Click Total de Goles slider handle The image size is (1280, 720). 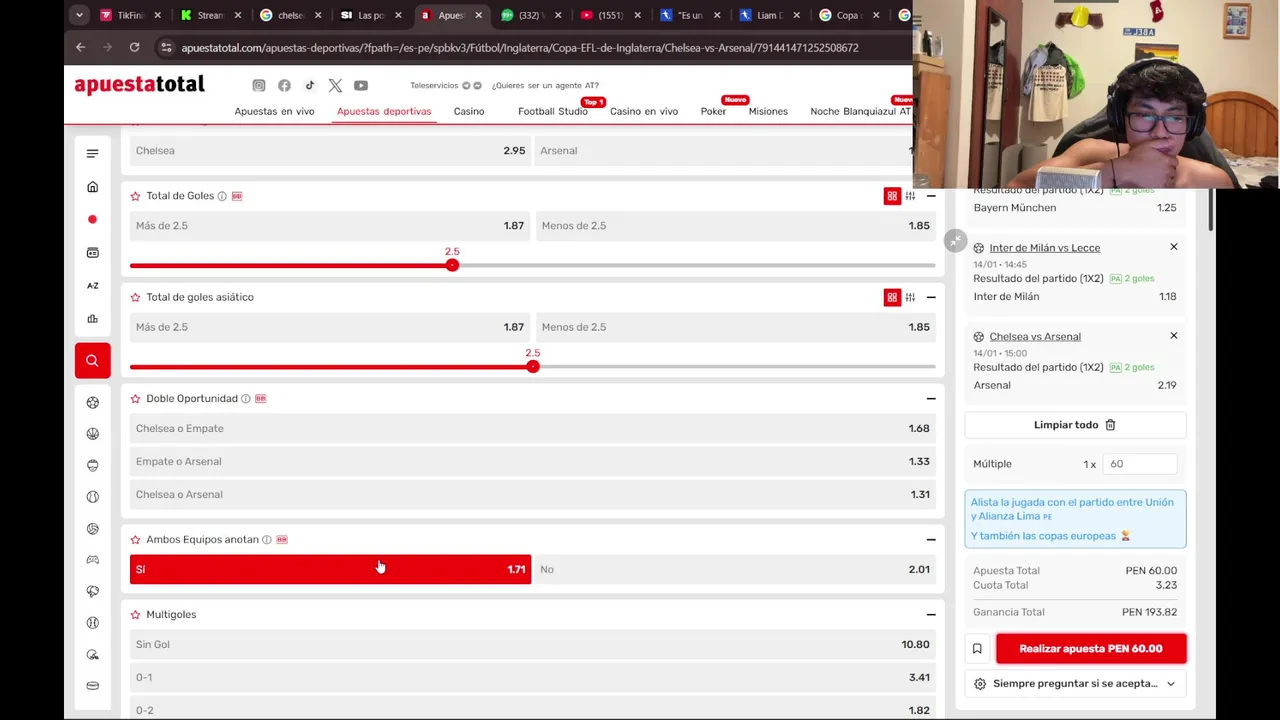point(452,265)
